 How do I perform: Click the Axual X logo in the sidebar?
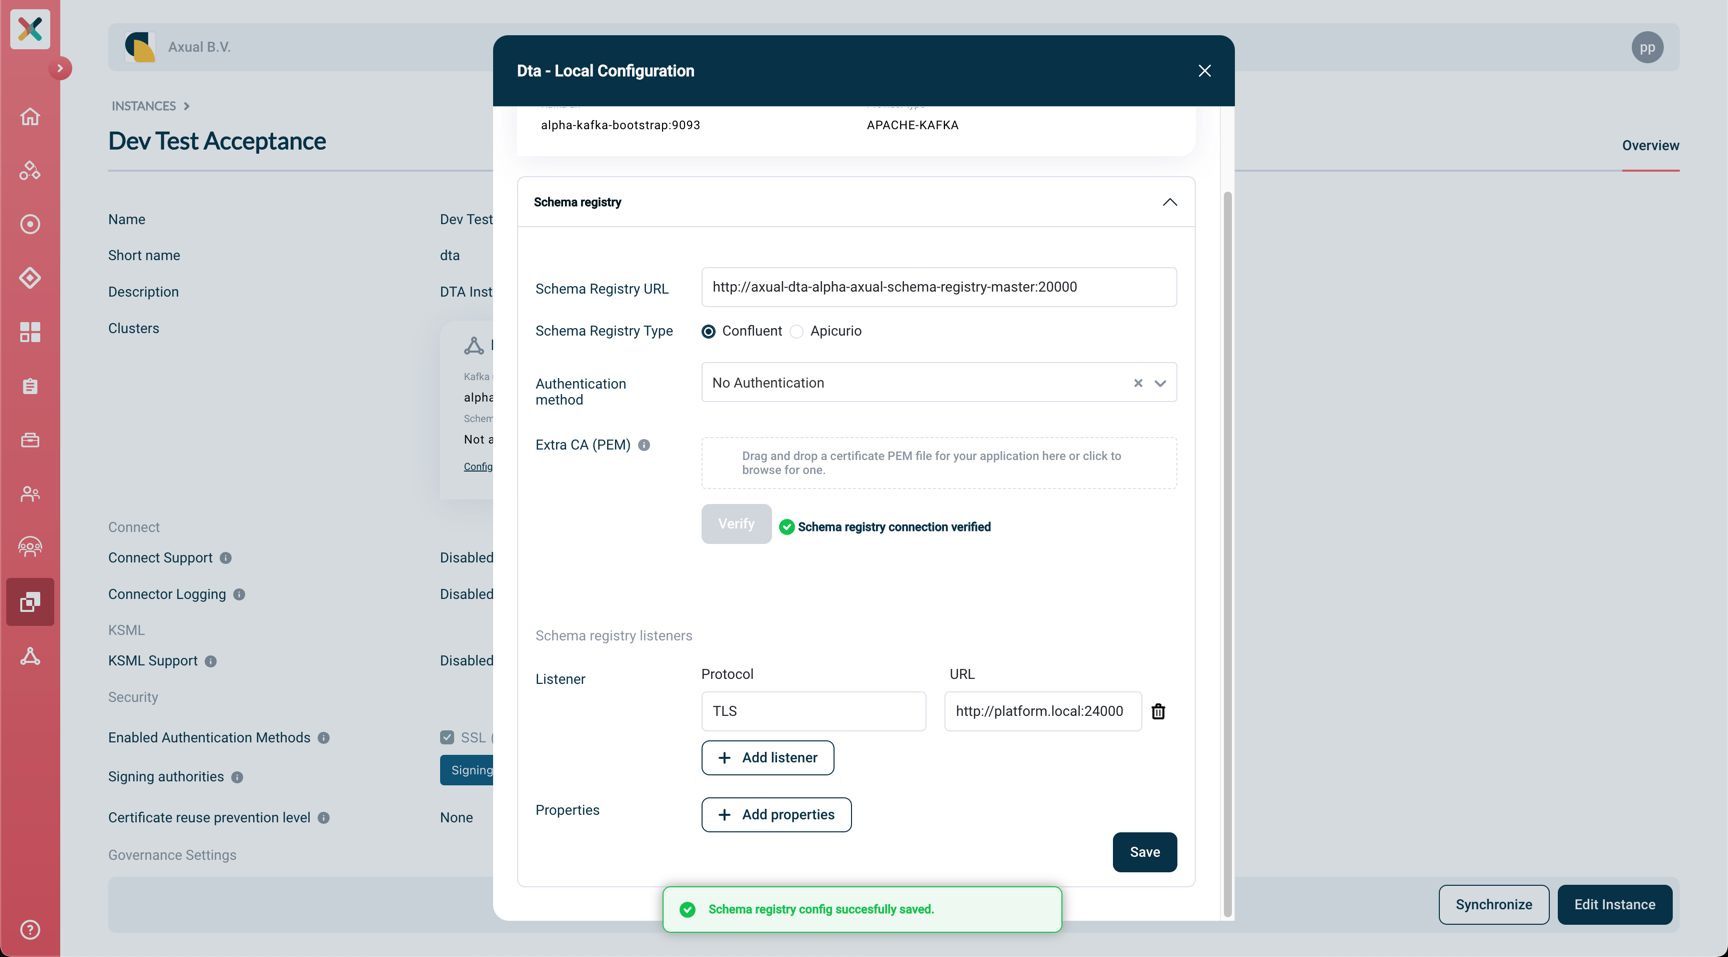click(x=30, y=29)
